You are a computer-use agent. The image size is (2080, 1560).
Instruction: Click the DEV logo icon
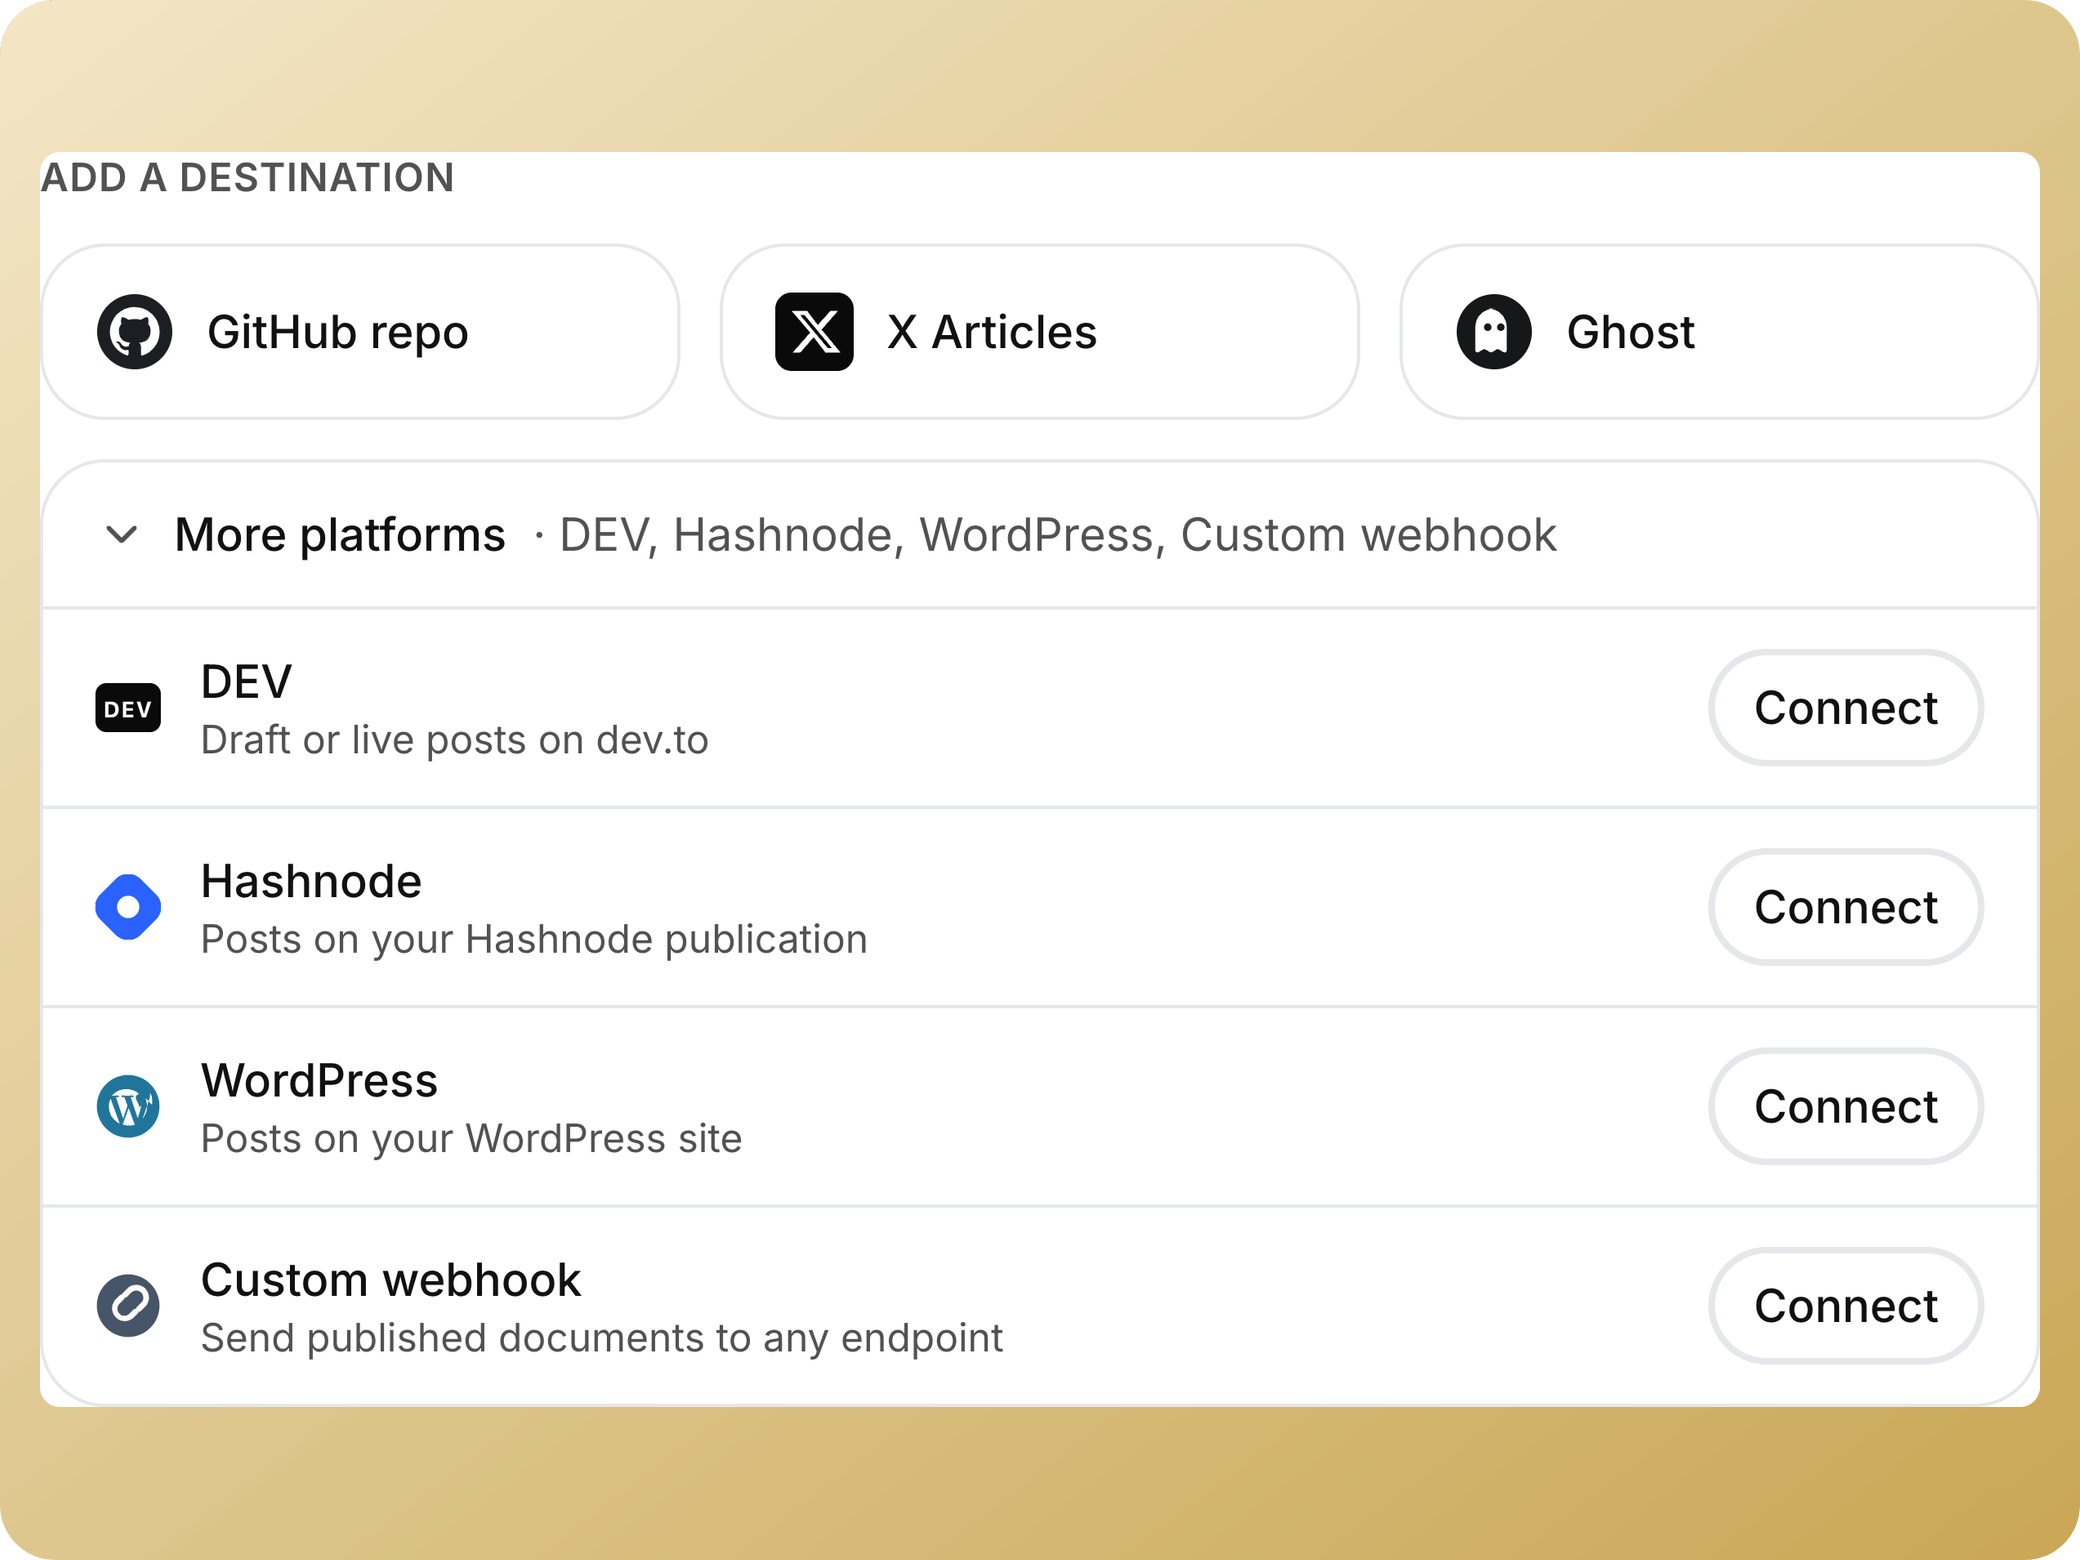click(x=128, y=708)
